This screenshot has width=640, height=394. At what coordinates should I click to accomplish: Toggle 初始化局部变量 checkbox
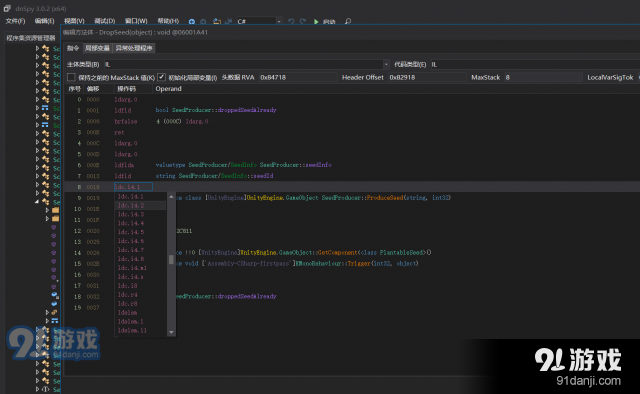tap(162, 77)
